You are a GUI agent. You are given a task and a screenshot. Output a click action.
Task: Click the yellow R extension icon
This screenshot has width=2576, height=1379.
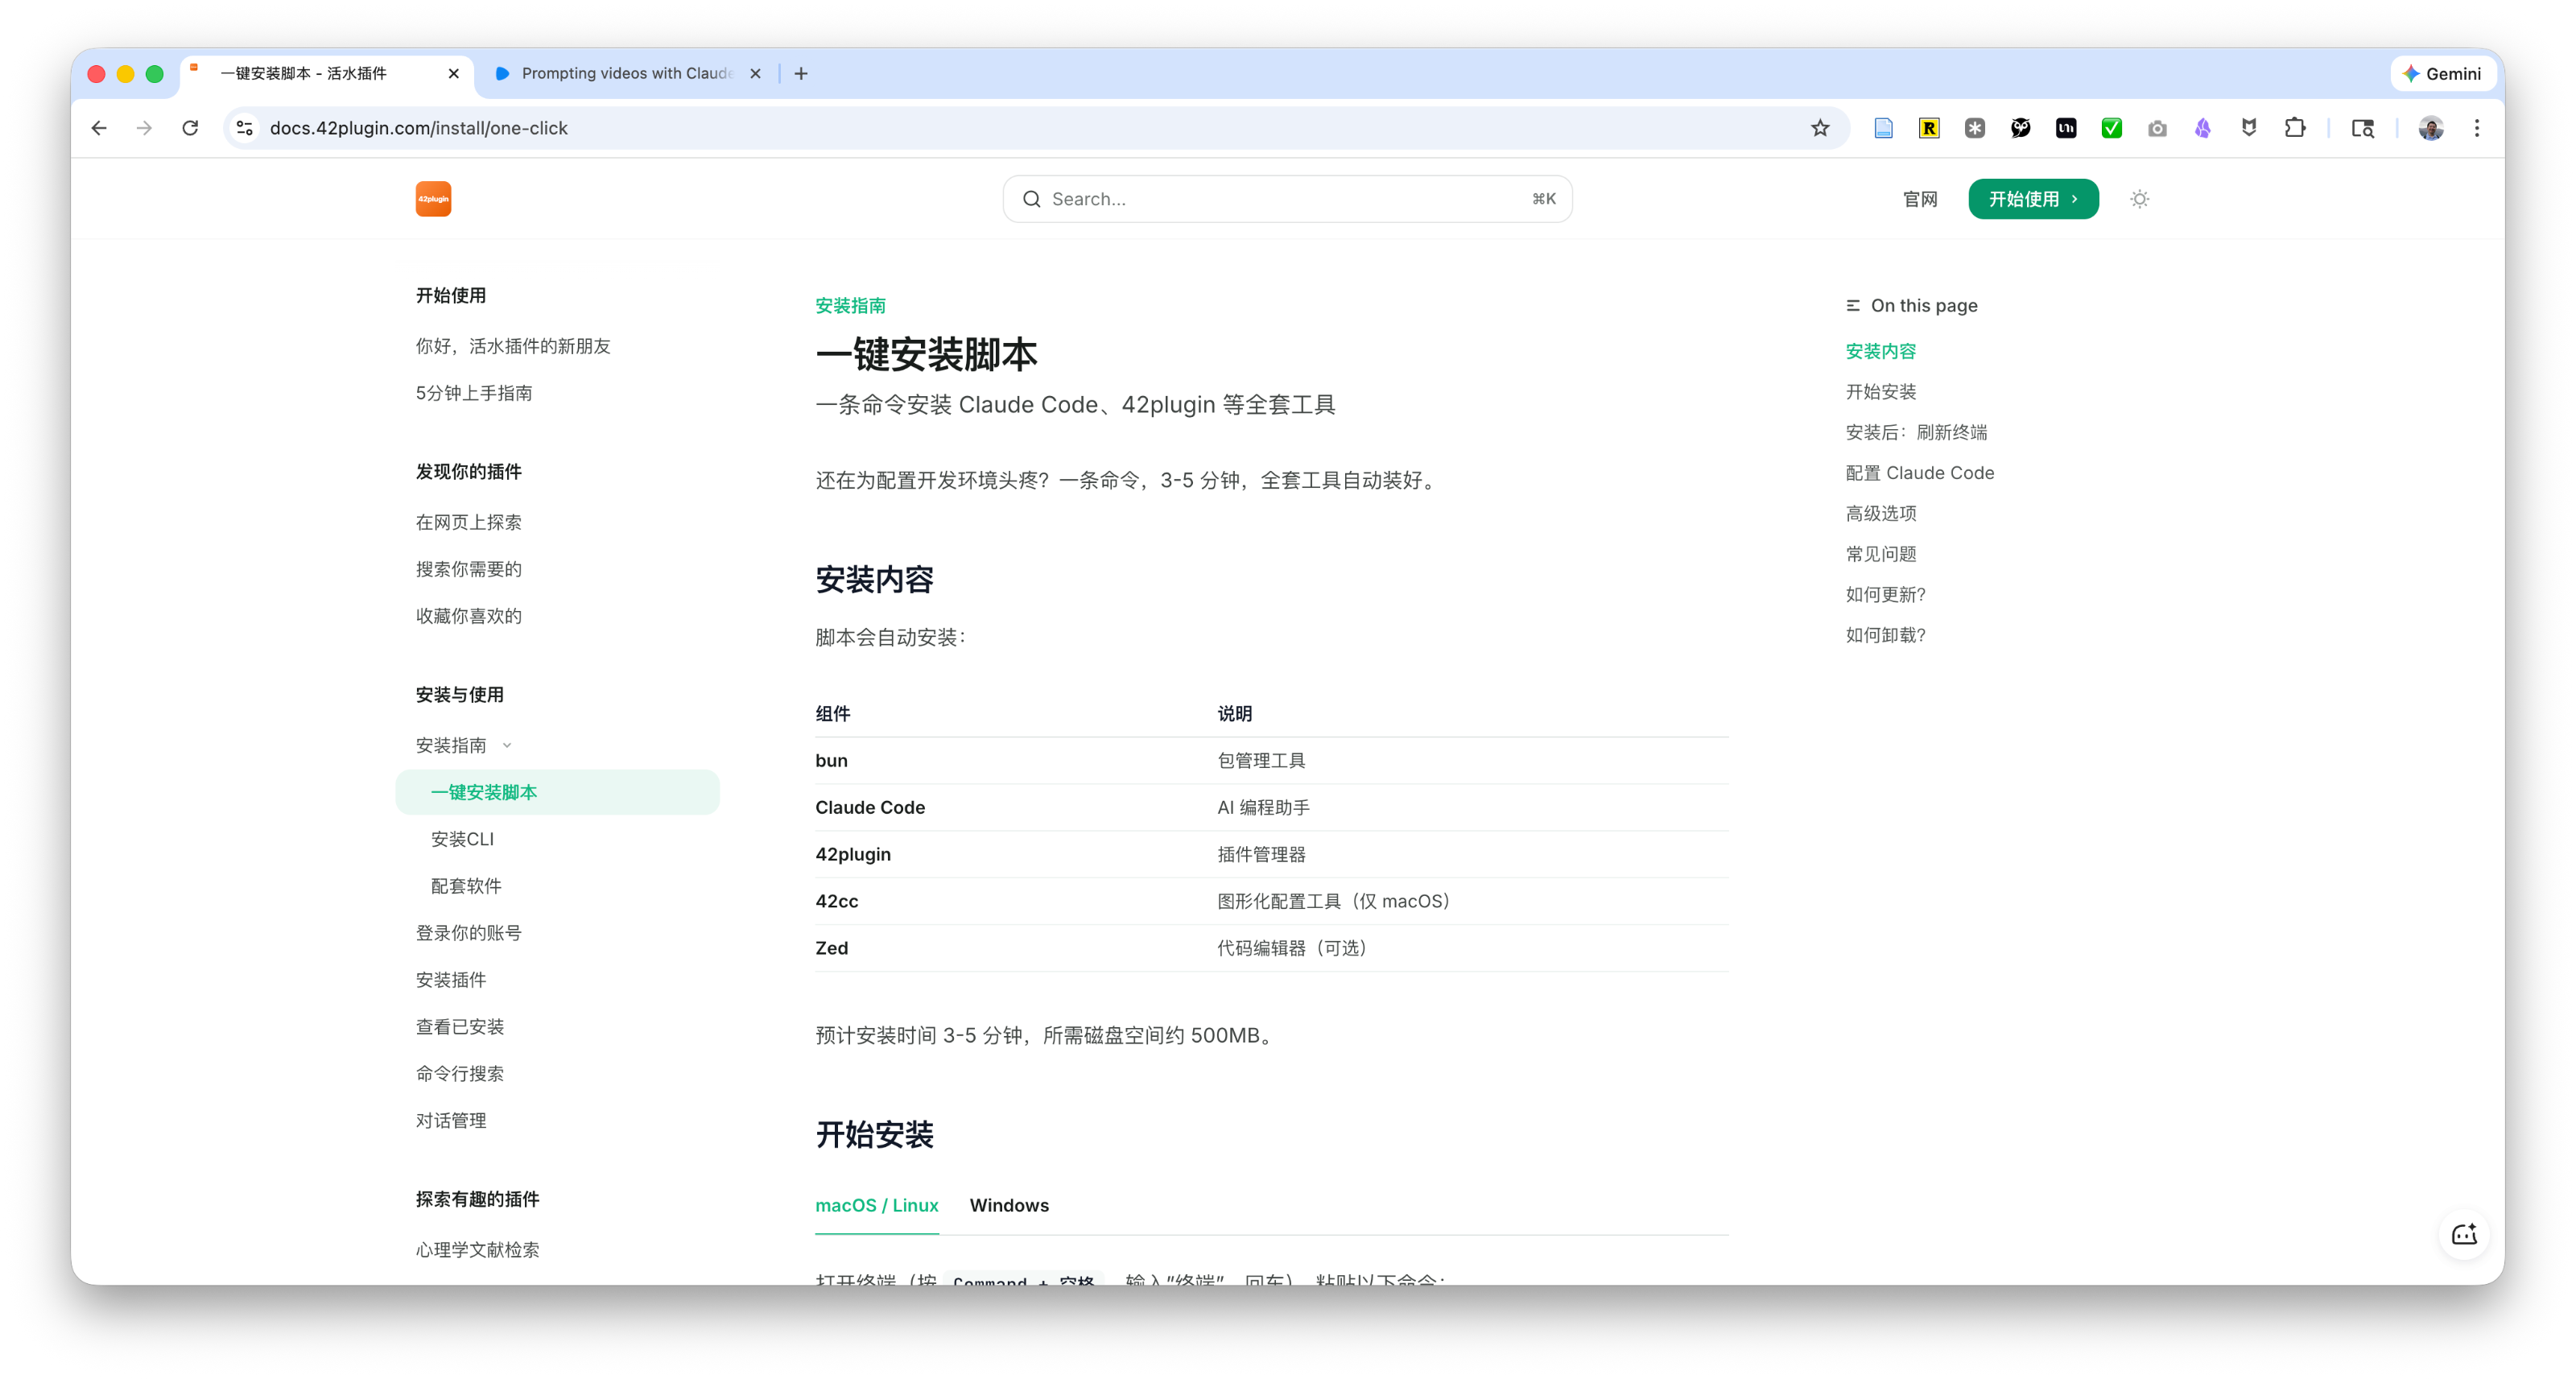(1929, 128)
